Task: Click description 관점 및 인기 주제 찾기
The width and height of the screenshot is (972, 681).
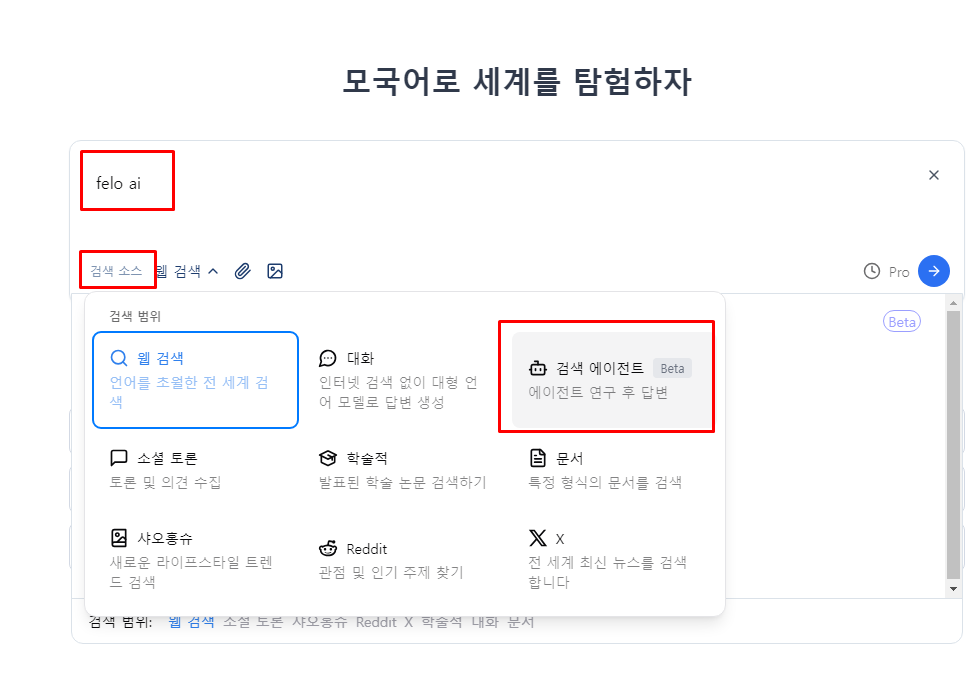Action: pos(391,572)
